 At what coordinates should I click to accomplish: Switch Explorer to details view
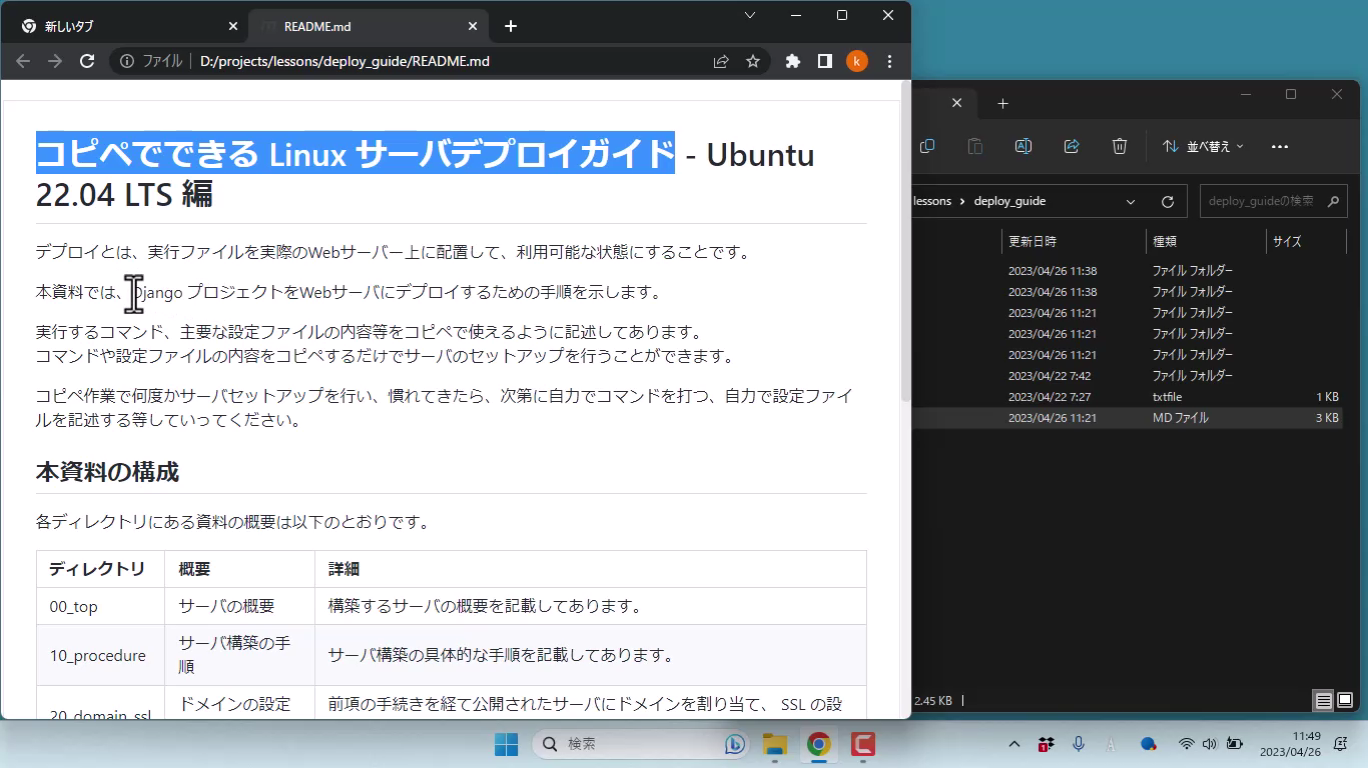tap(1324, 701)
